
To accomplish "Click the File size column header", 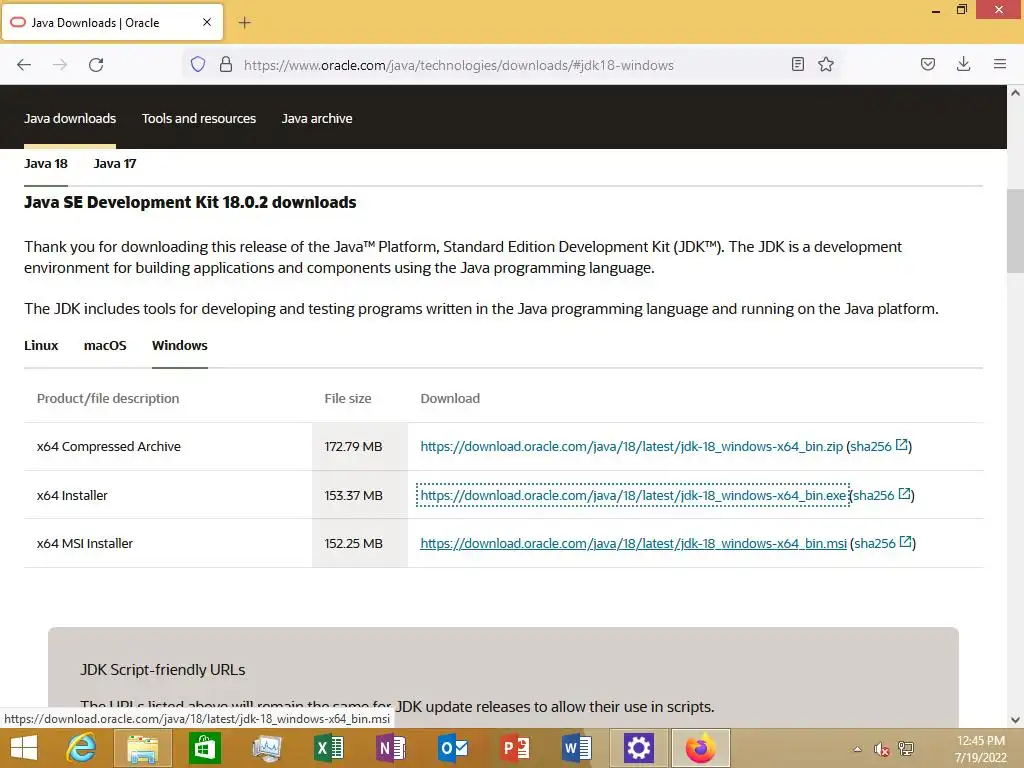I will 347,398.
